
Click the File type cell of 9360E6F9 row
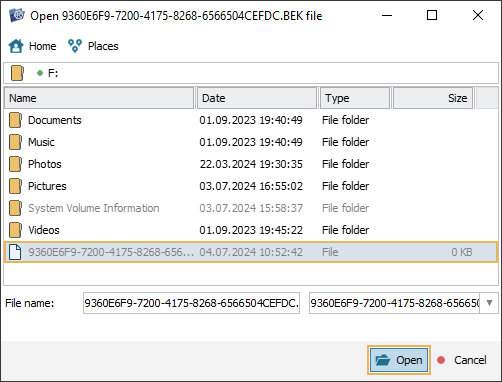pos(330,252)
